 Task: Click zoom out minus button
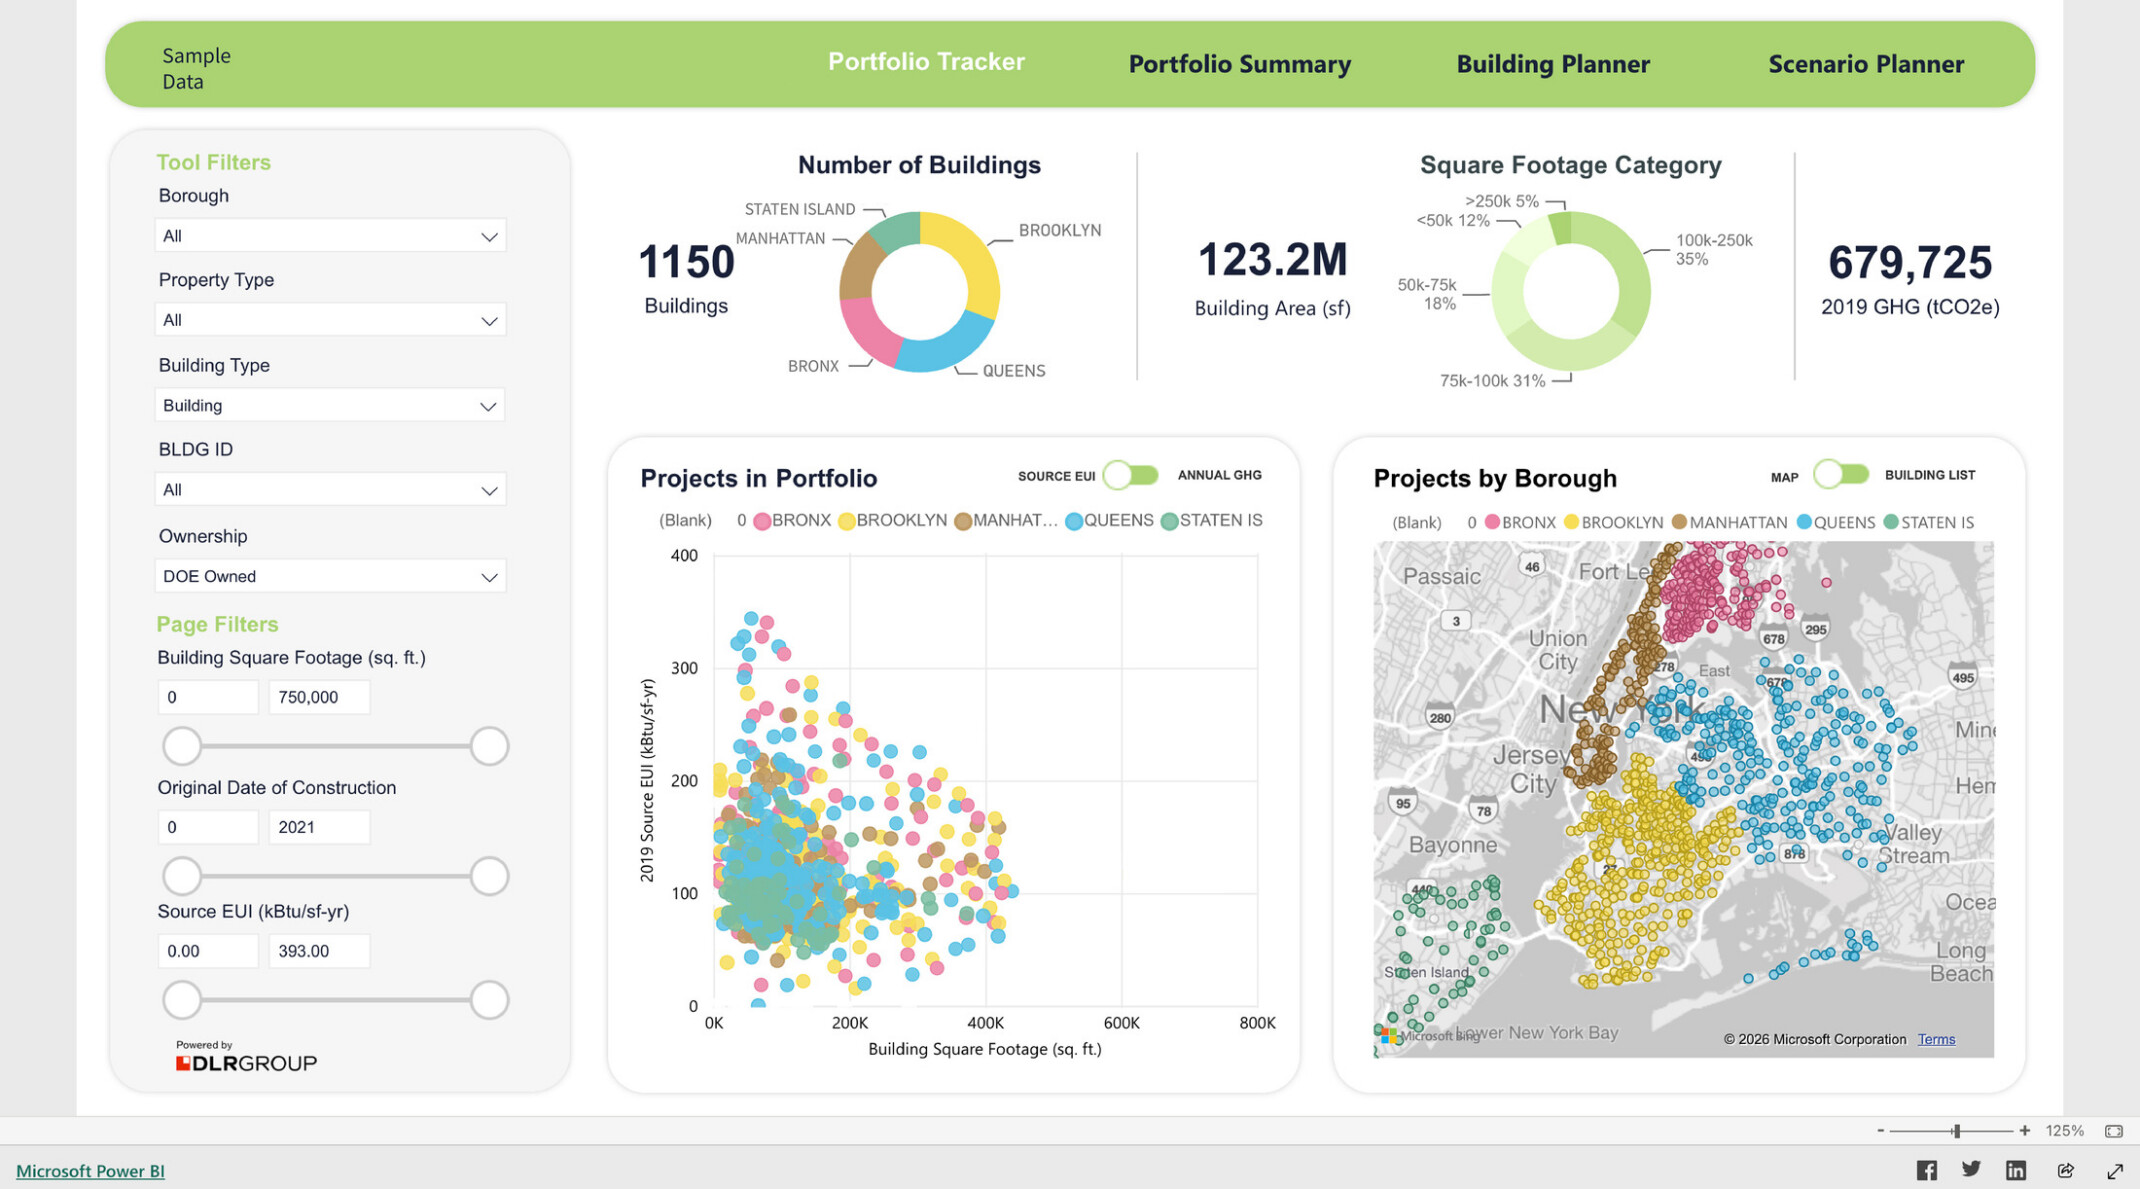pyautogui.click(x=1880, y=1131)
